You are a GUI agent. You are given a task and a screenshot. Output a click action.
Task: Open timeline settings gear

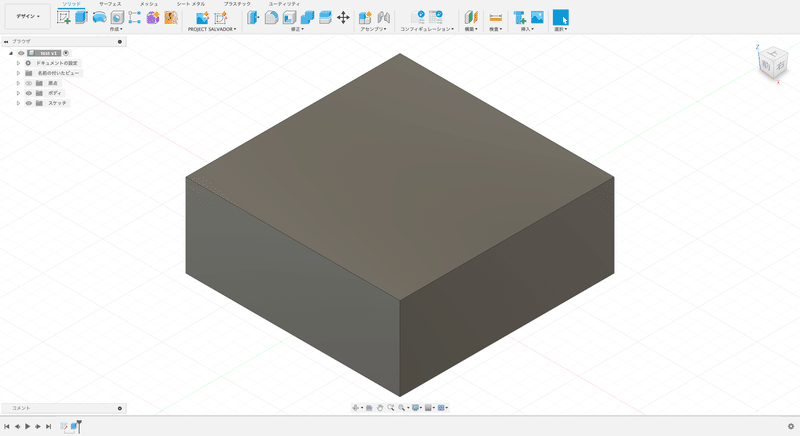pos(791,426)
